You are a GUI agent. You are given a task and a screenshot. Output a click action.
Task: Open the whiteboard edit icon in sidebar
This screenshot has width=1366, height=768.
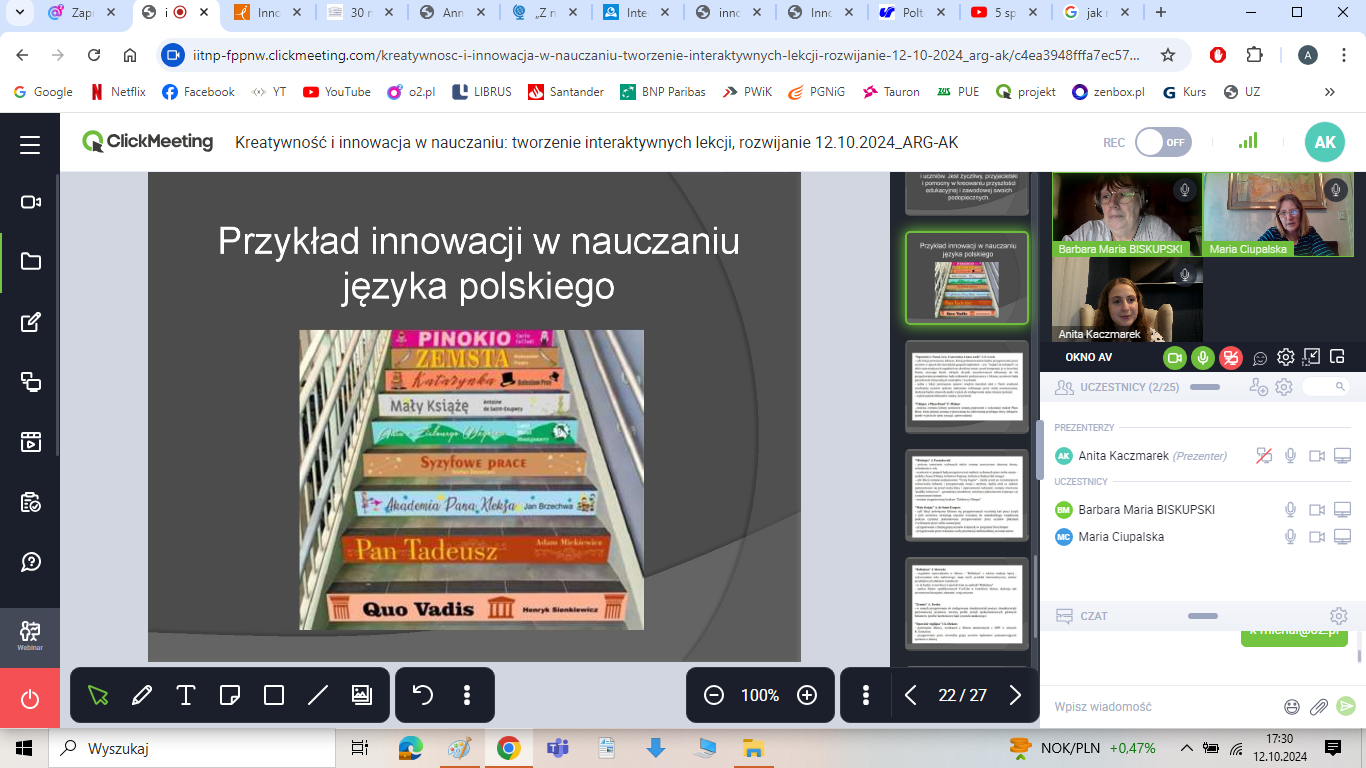[30, 321]
